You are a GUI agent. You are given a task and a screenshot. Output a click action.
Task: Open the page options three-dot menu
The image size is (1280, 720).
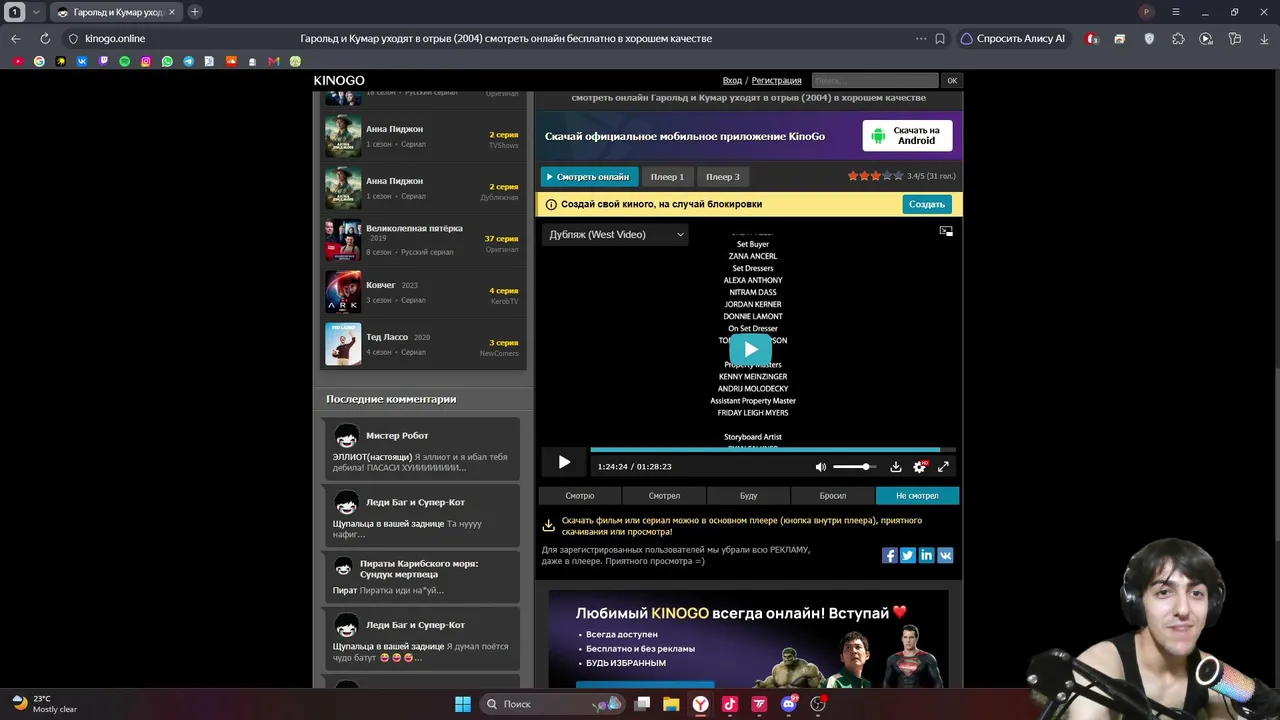(921, 39)
